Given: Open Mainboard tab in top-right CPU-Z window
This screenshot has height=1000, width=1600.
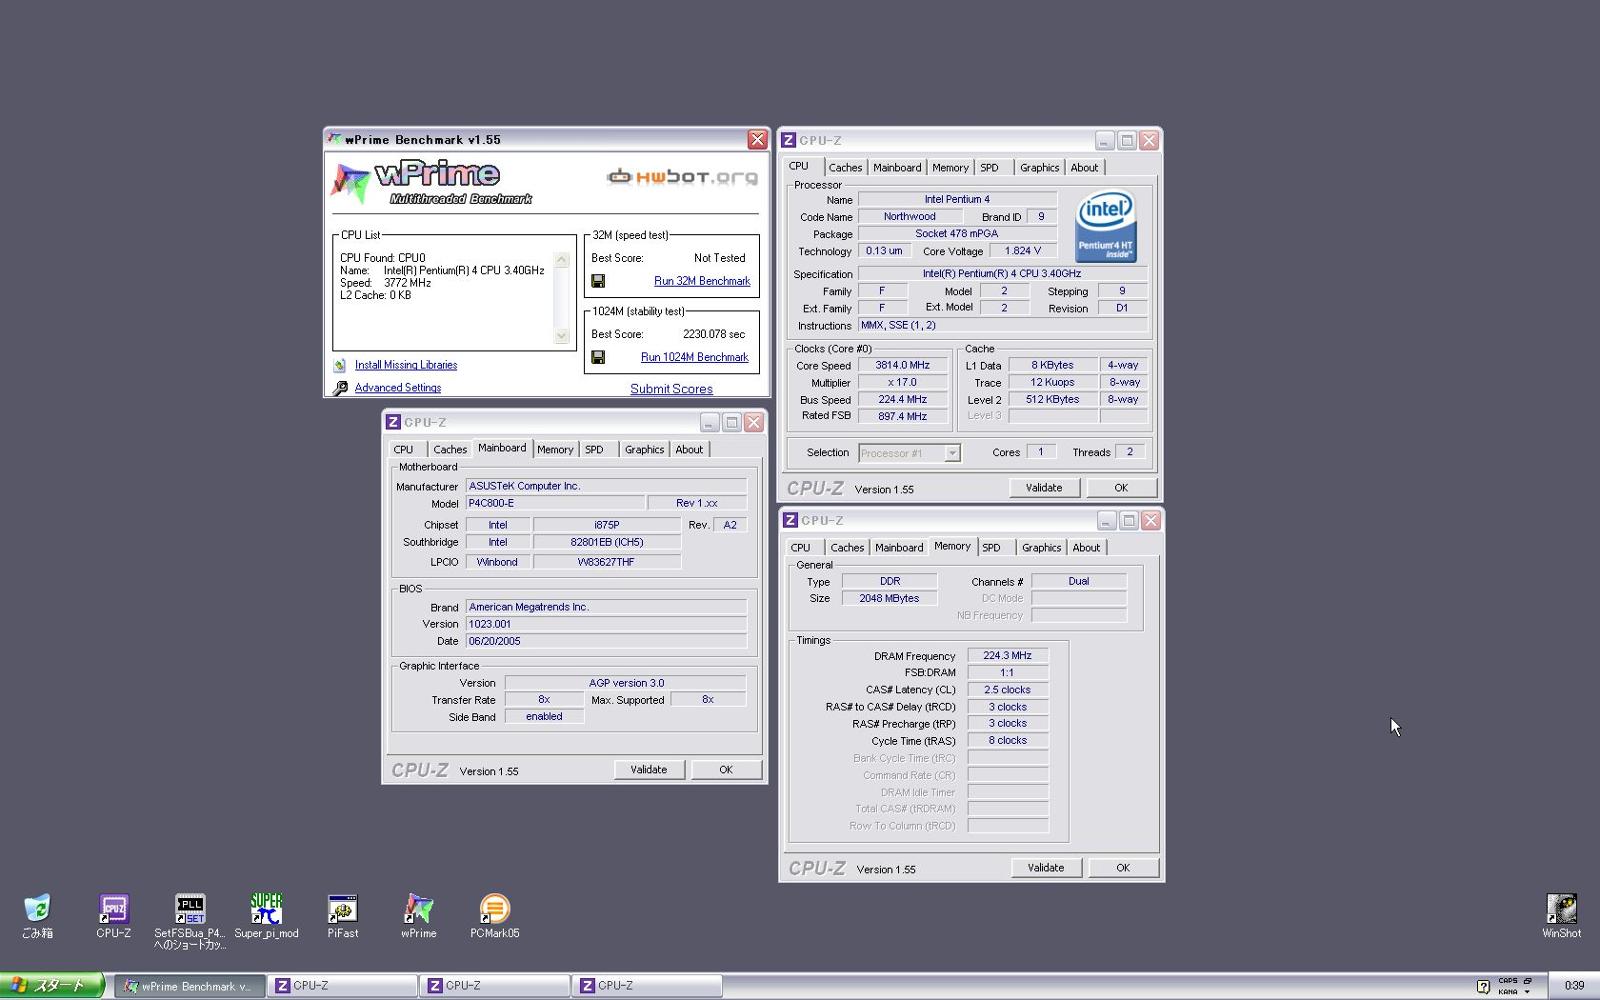Looking at the screenshot, I should pos(897,168).
